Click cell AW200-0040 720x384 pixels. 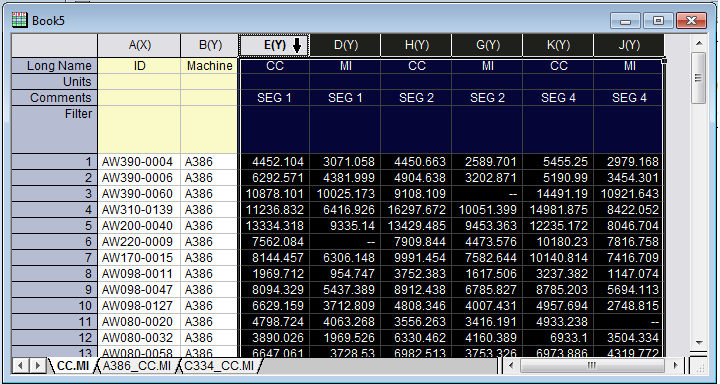click(139, 226)
